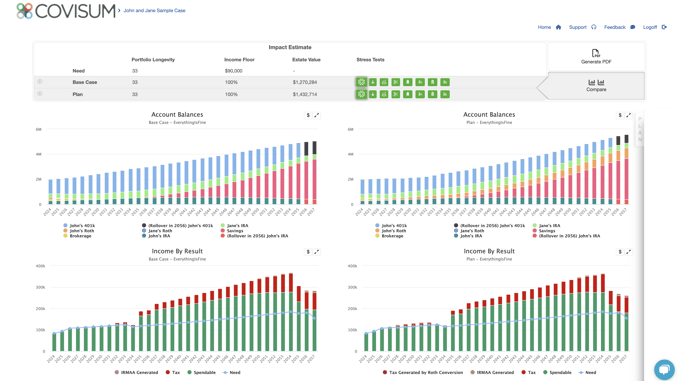
Task: Click the gear stress test icon in Base Case row
Action: pyautogui.click(x=361, y=82)
